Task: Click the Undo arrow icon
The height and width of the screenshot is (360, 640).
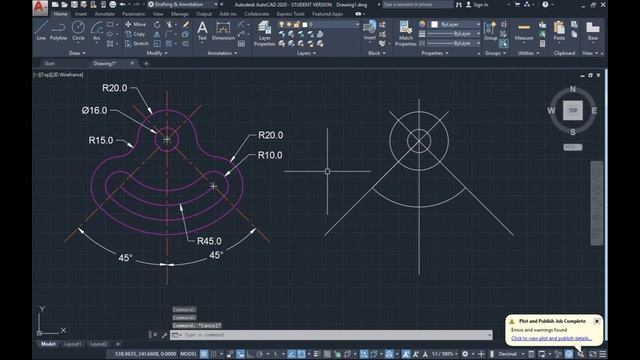Action: tap(122, 4)
